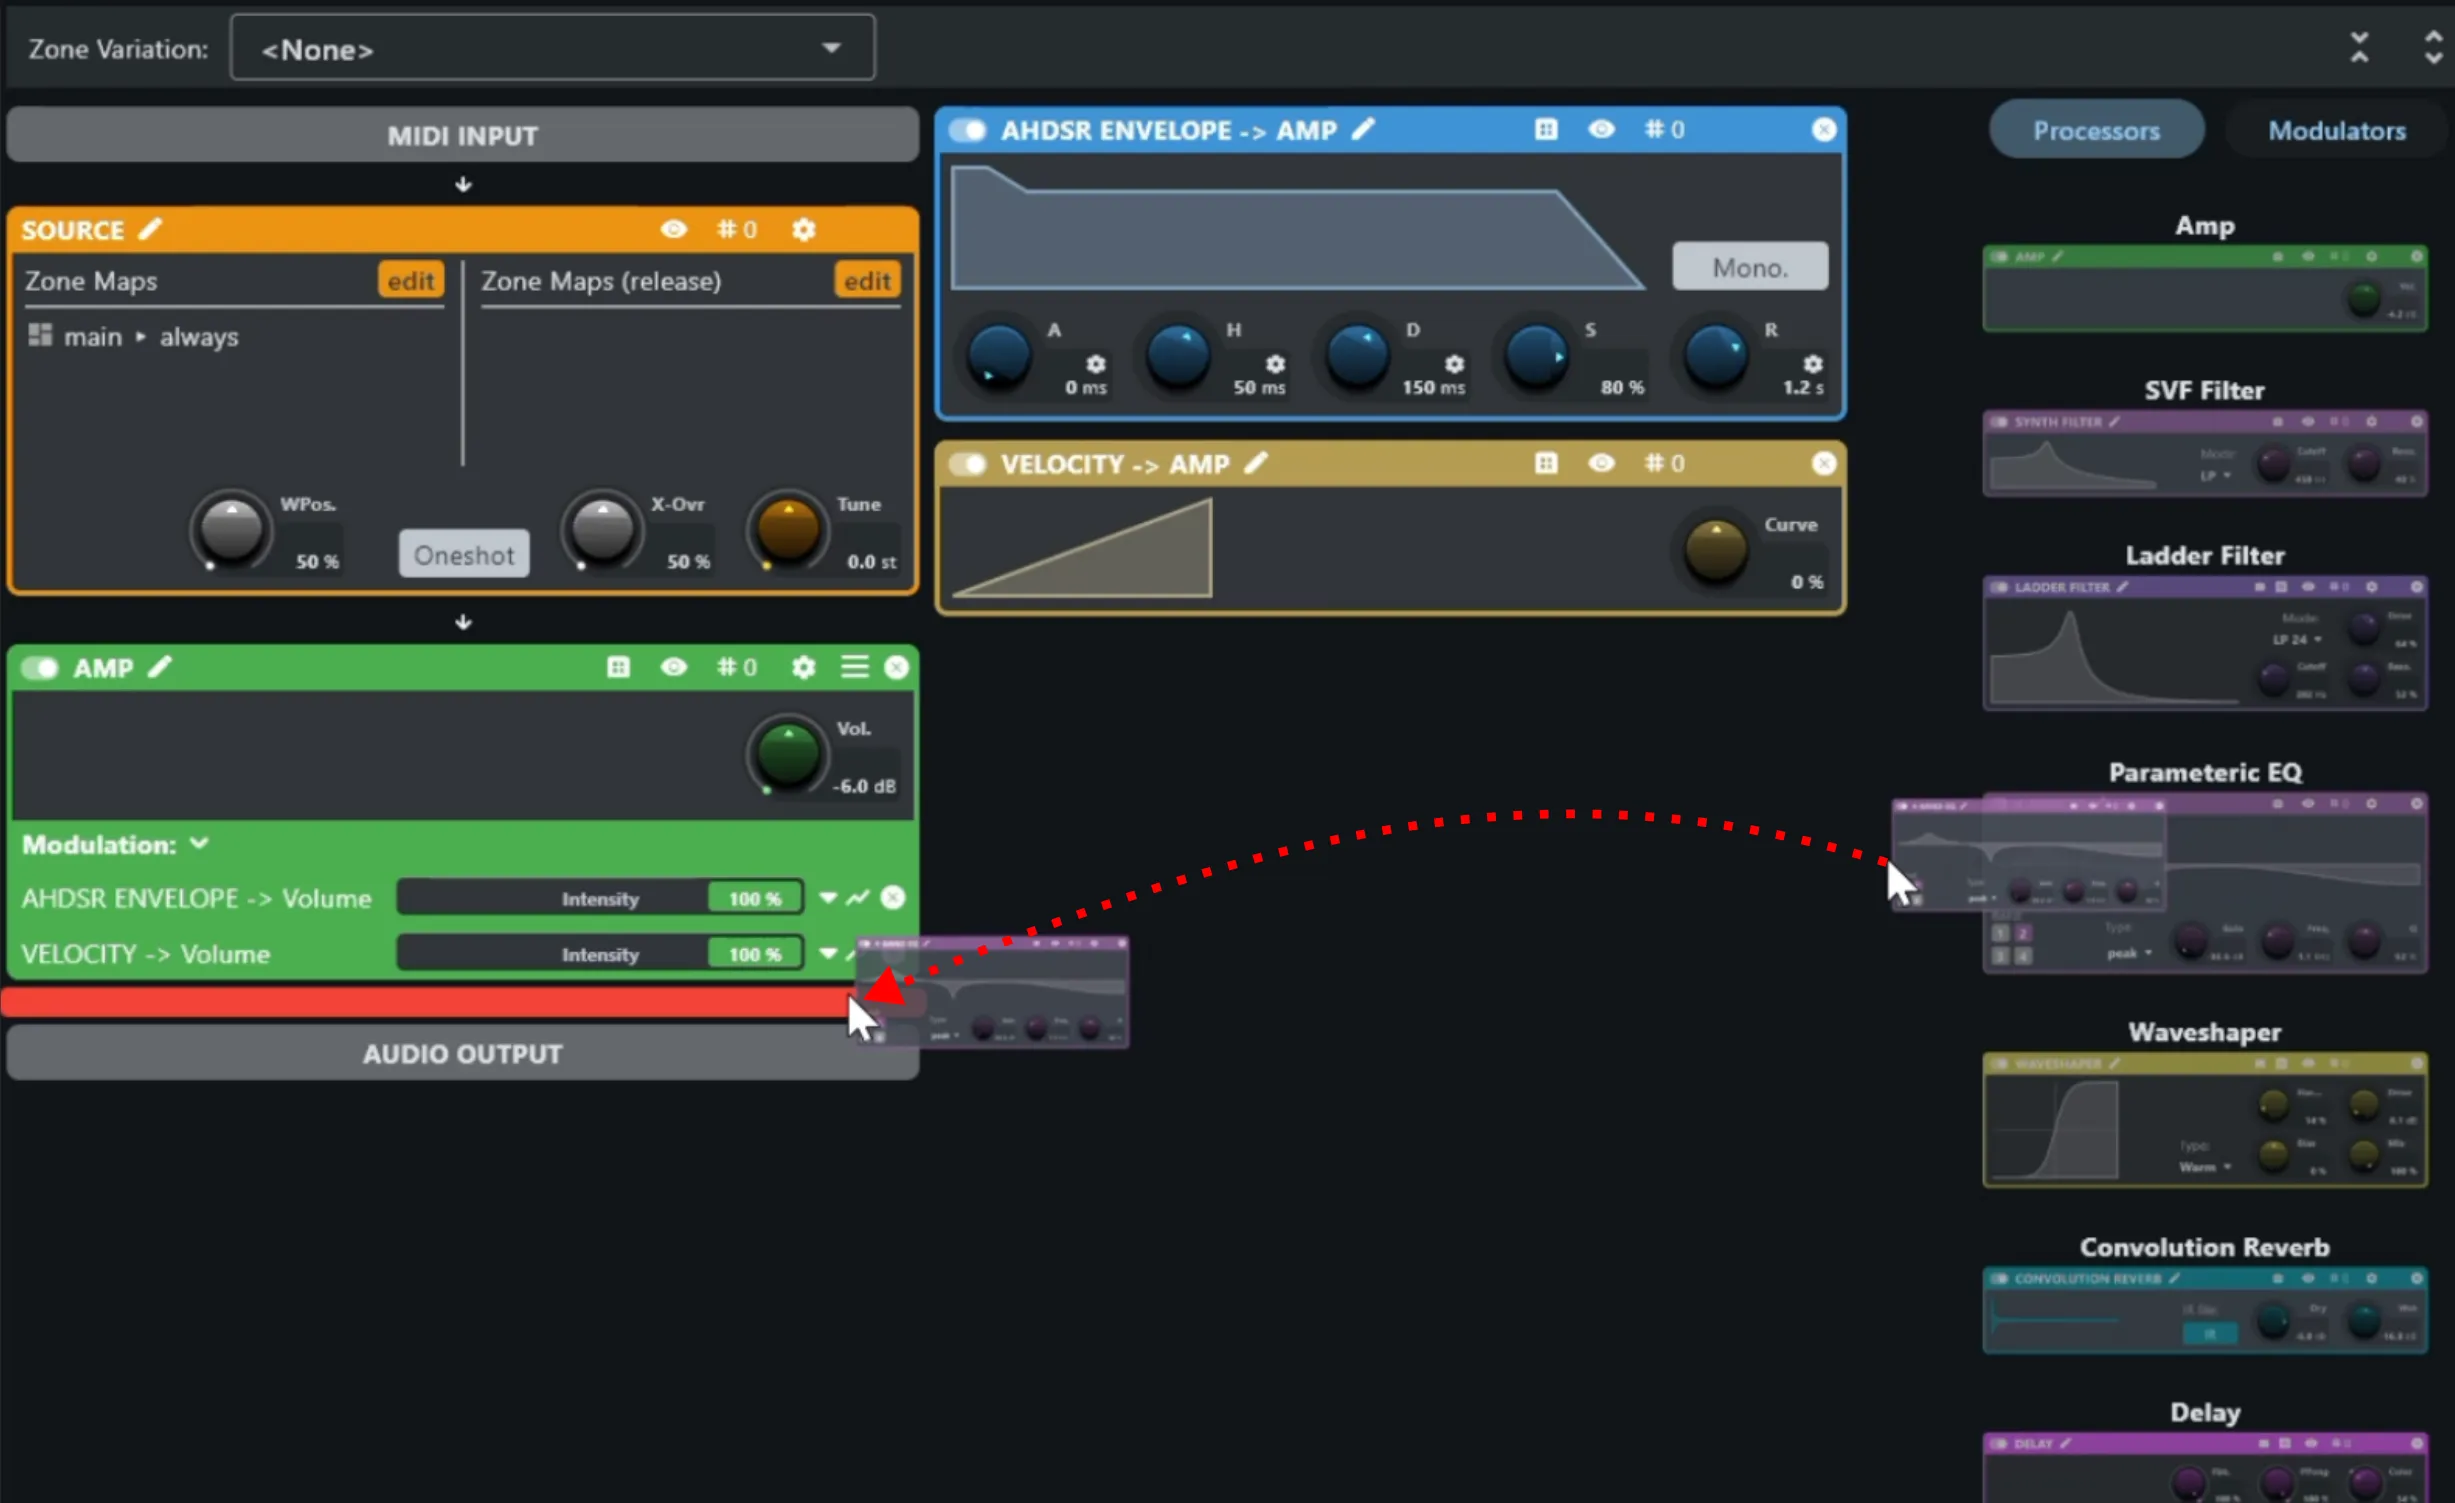Rename the SOURCE module with pencil icon
2455x1503 pixels.
pos(150,229)
